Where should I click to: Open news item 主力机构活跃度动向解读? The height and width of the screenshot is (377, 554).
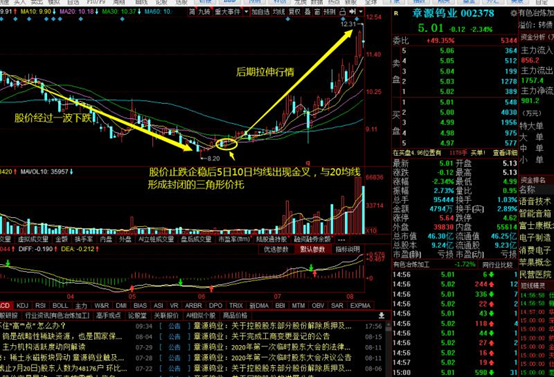click(x=44, y=347)
